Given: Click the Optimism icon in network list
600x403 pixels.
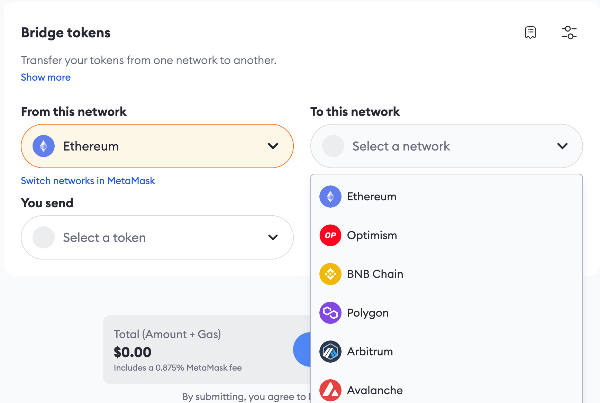Looking at the screenshot, I should pos(330,235).
